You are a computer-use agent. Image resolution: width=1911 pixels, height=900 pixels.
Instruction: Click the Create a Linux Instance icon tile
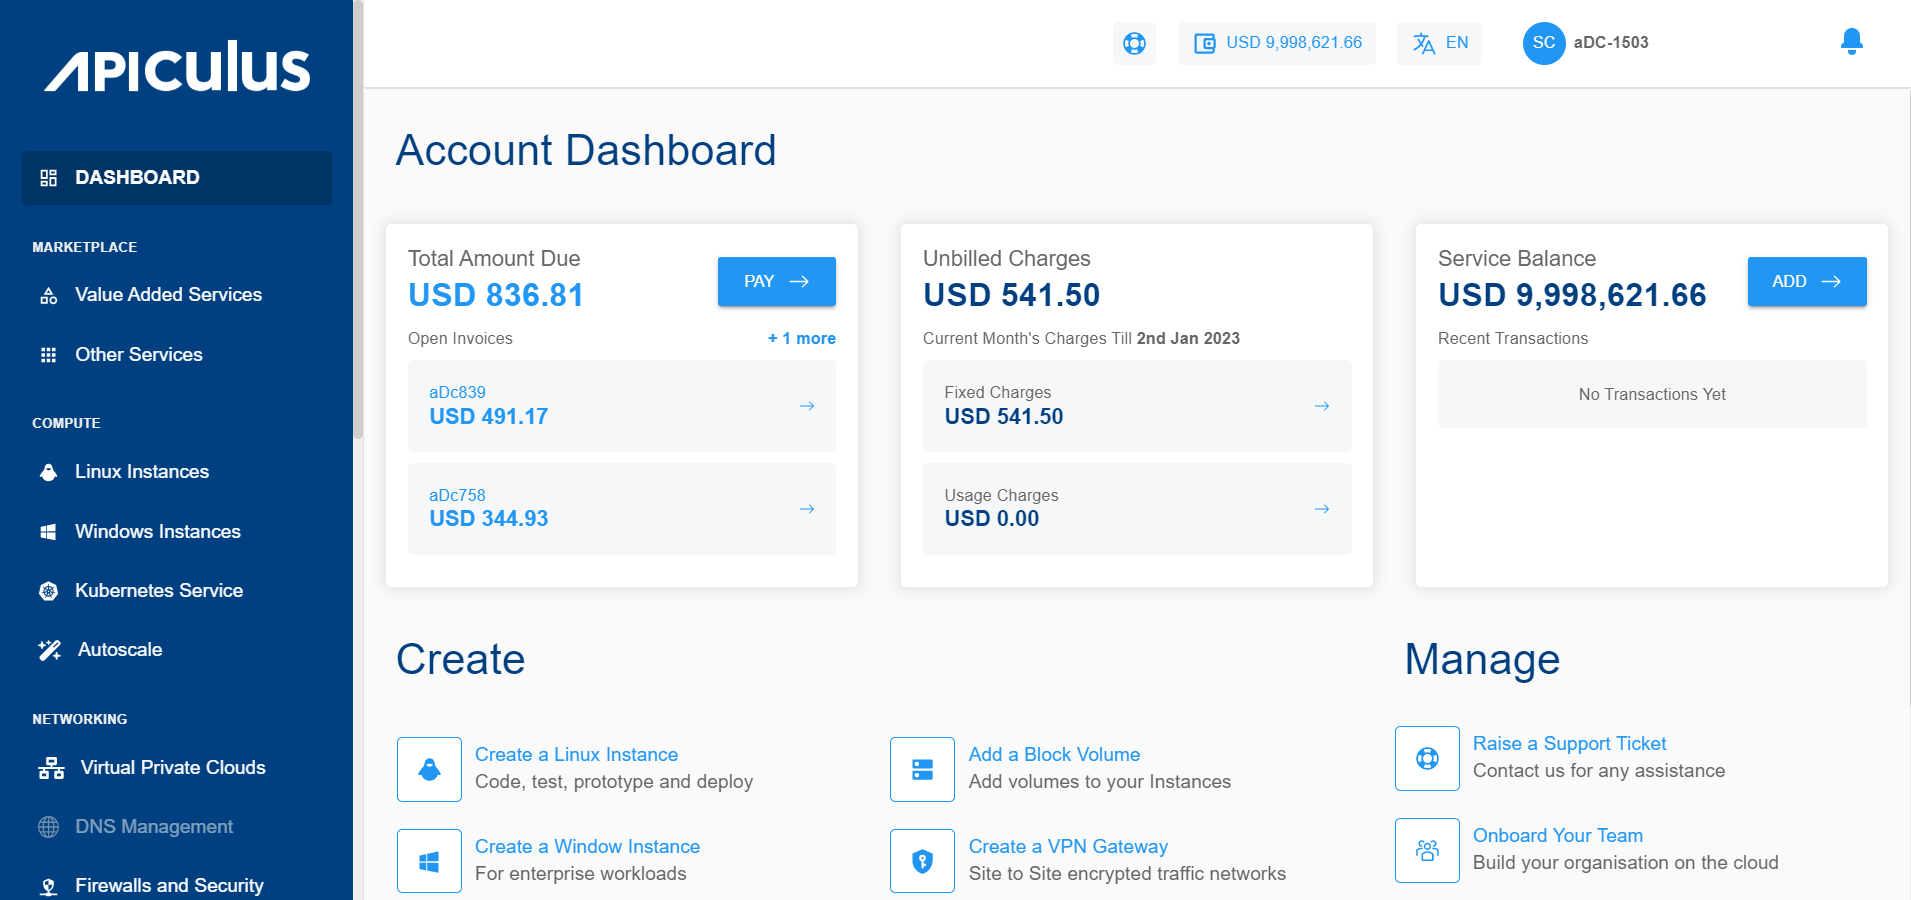(x=429, y=769)
